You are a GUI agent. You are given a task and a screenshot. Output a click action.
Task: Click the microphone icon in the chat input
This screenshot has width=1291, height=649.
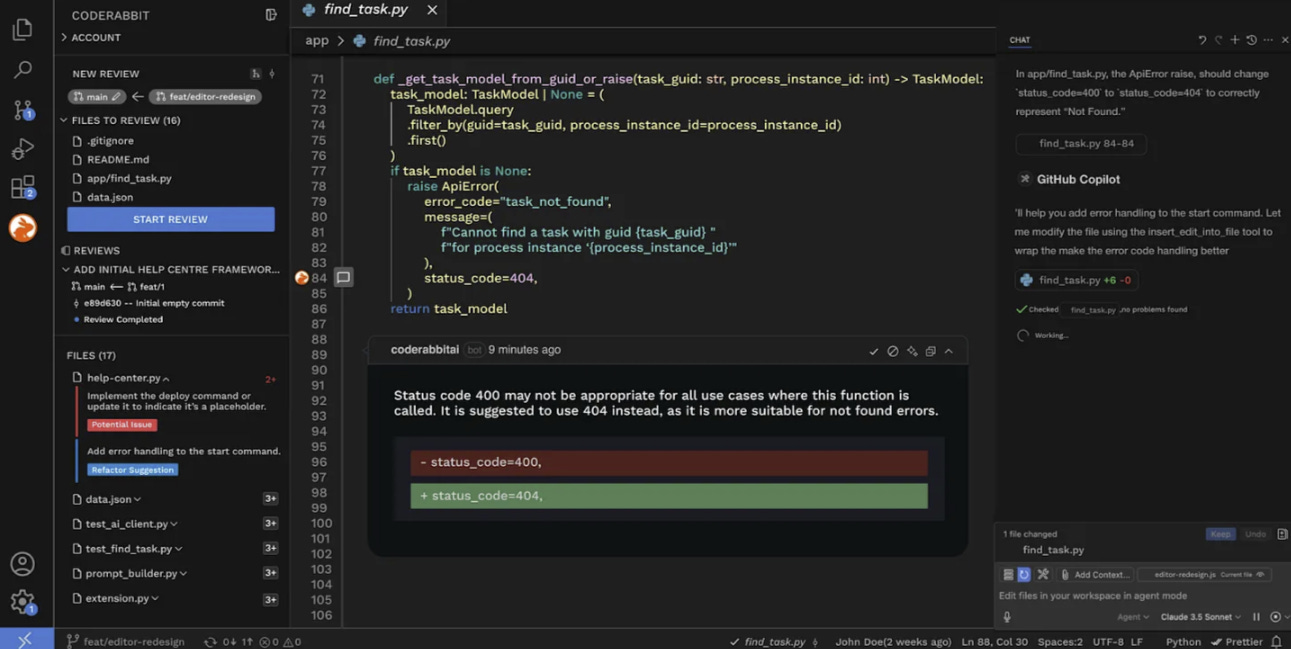click(1006, 617)
